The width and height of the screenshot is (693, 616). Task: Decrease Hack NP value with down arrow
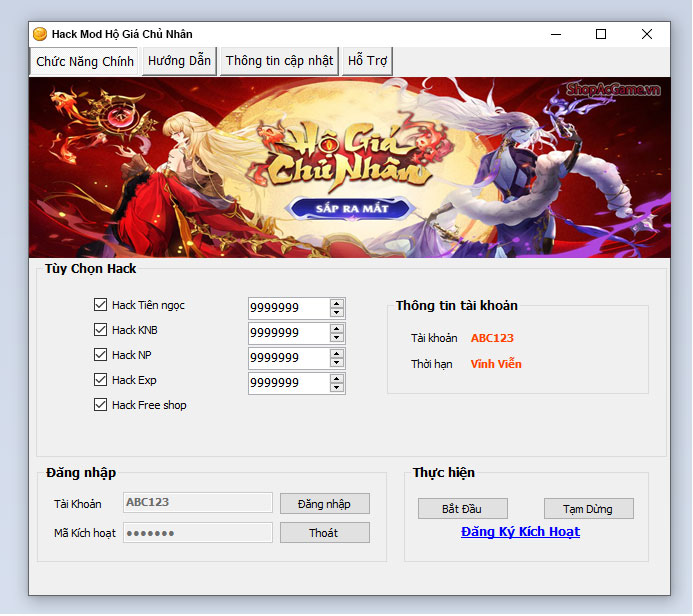click(x=337, y=363)
